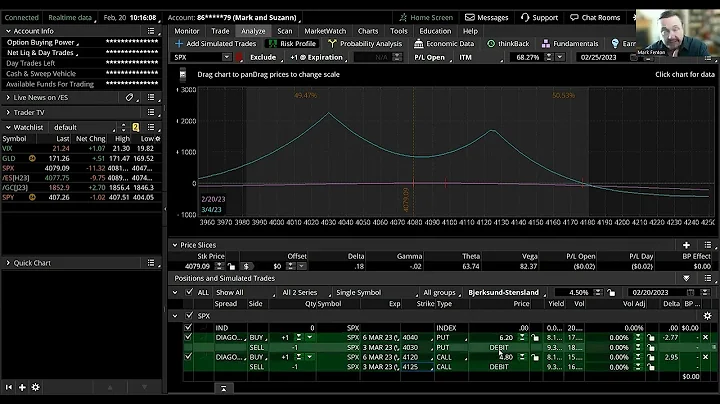
Task: Click the Add Simulated Trades plus icon
Action: click(x=179, y=44)
